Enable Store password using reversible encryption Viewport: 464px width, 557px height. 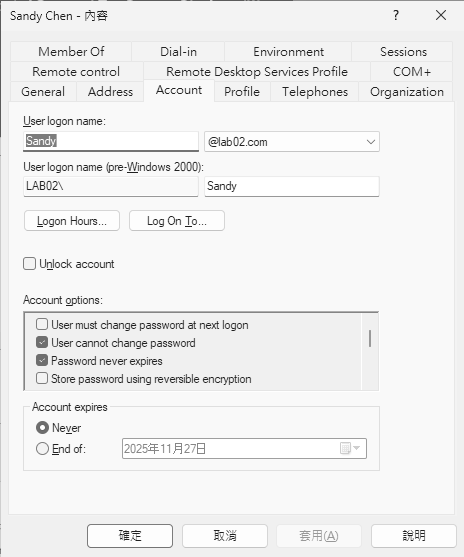42,378
